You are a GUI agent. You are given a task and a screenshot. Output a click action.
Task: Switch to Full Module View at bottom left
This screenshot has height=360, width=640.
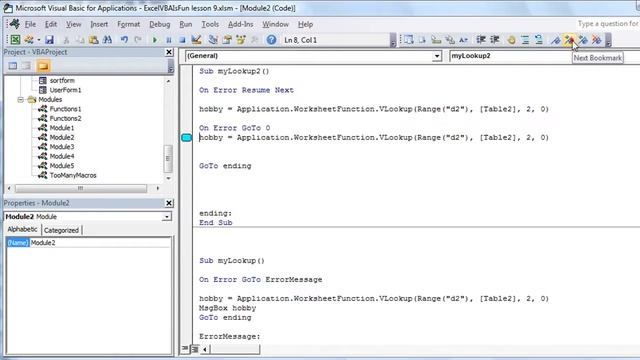pos(195,349)
